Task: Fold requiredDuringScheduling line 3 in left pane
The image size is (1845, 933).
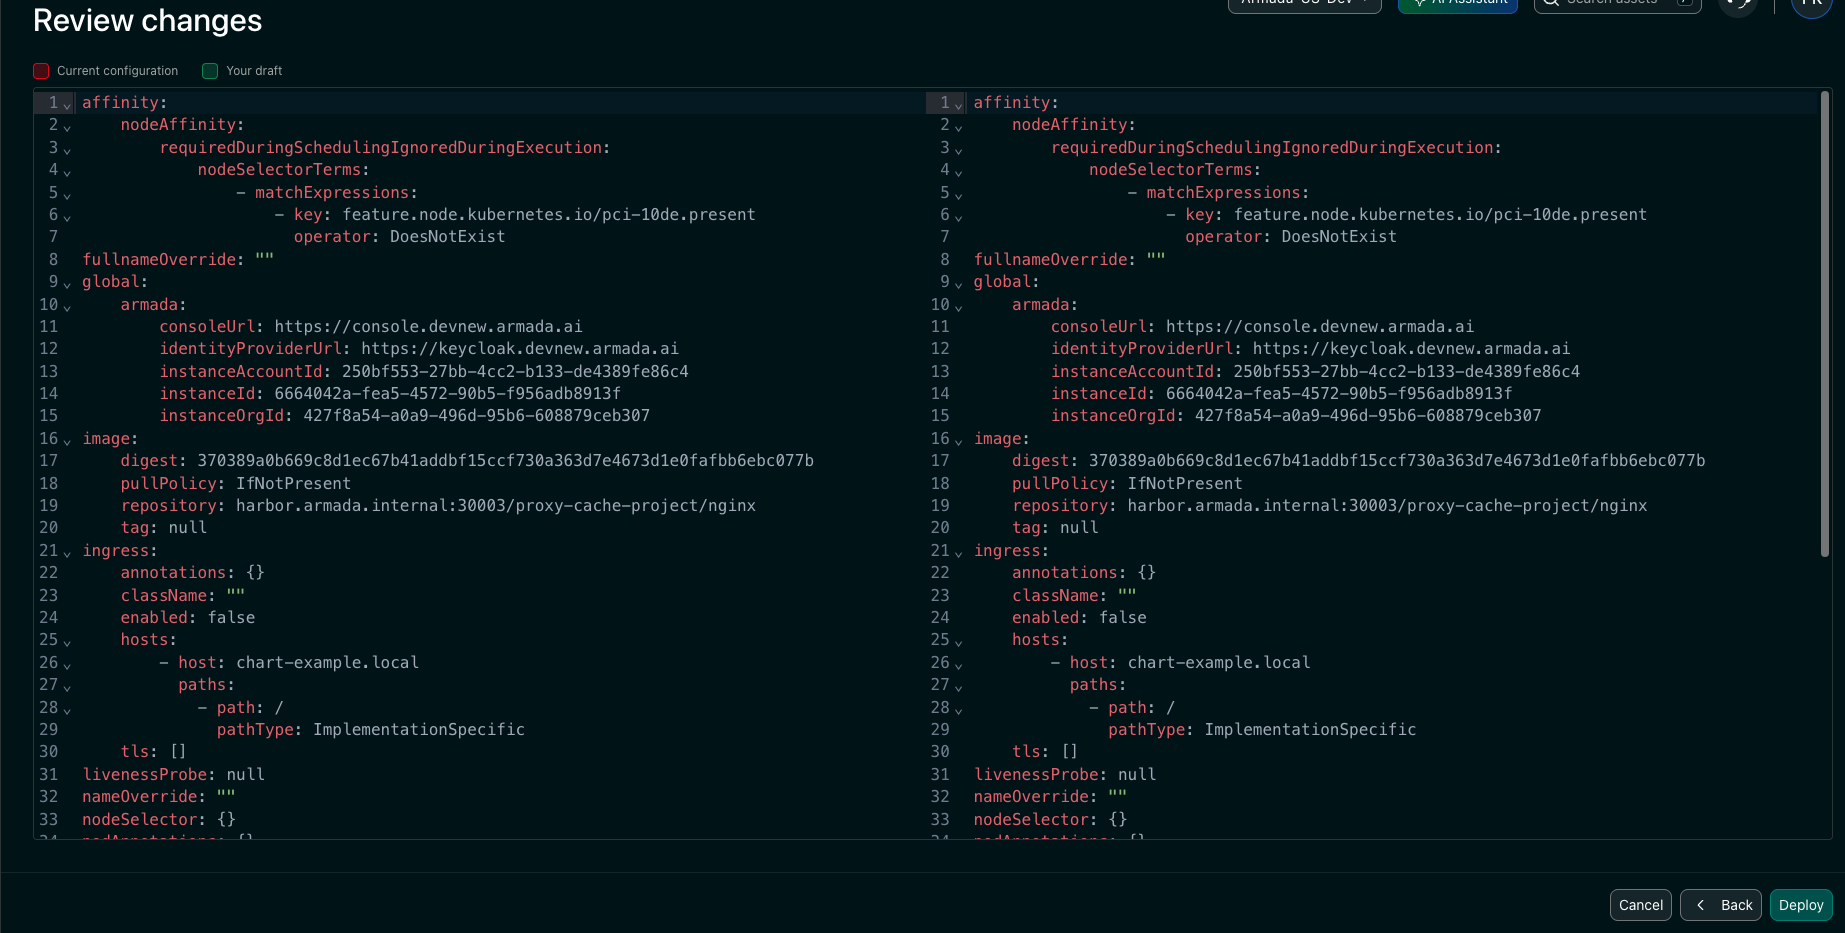Action: point(67,149)
